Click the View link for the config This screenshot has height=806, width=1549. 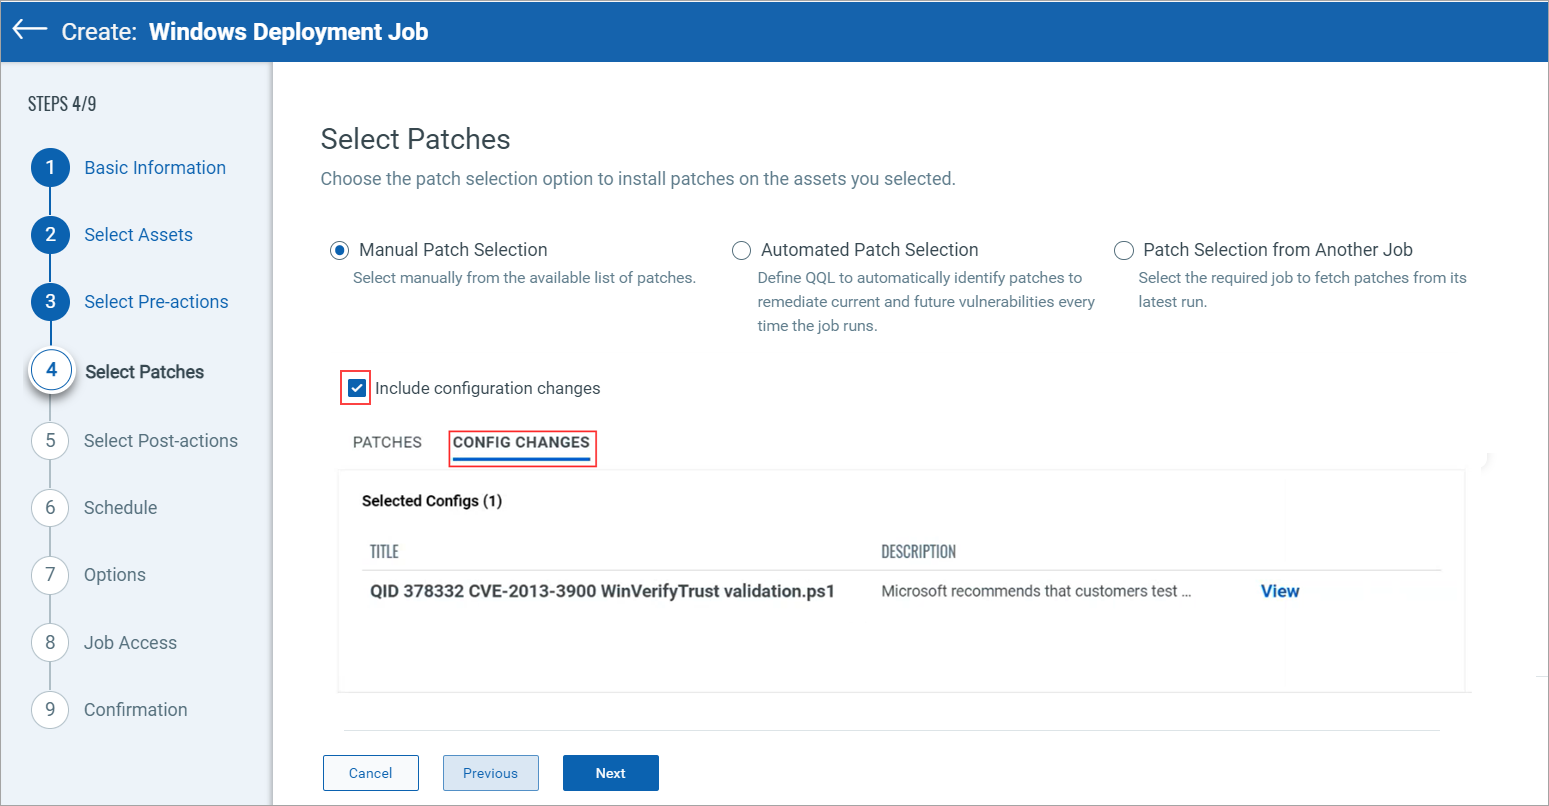pos(1280,591)
